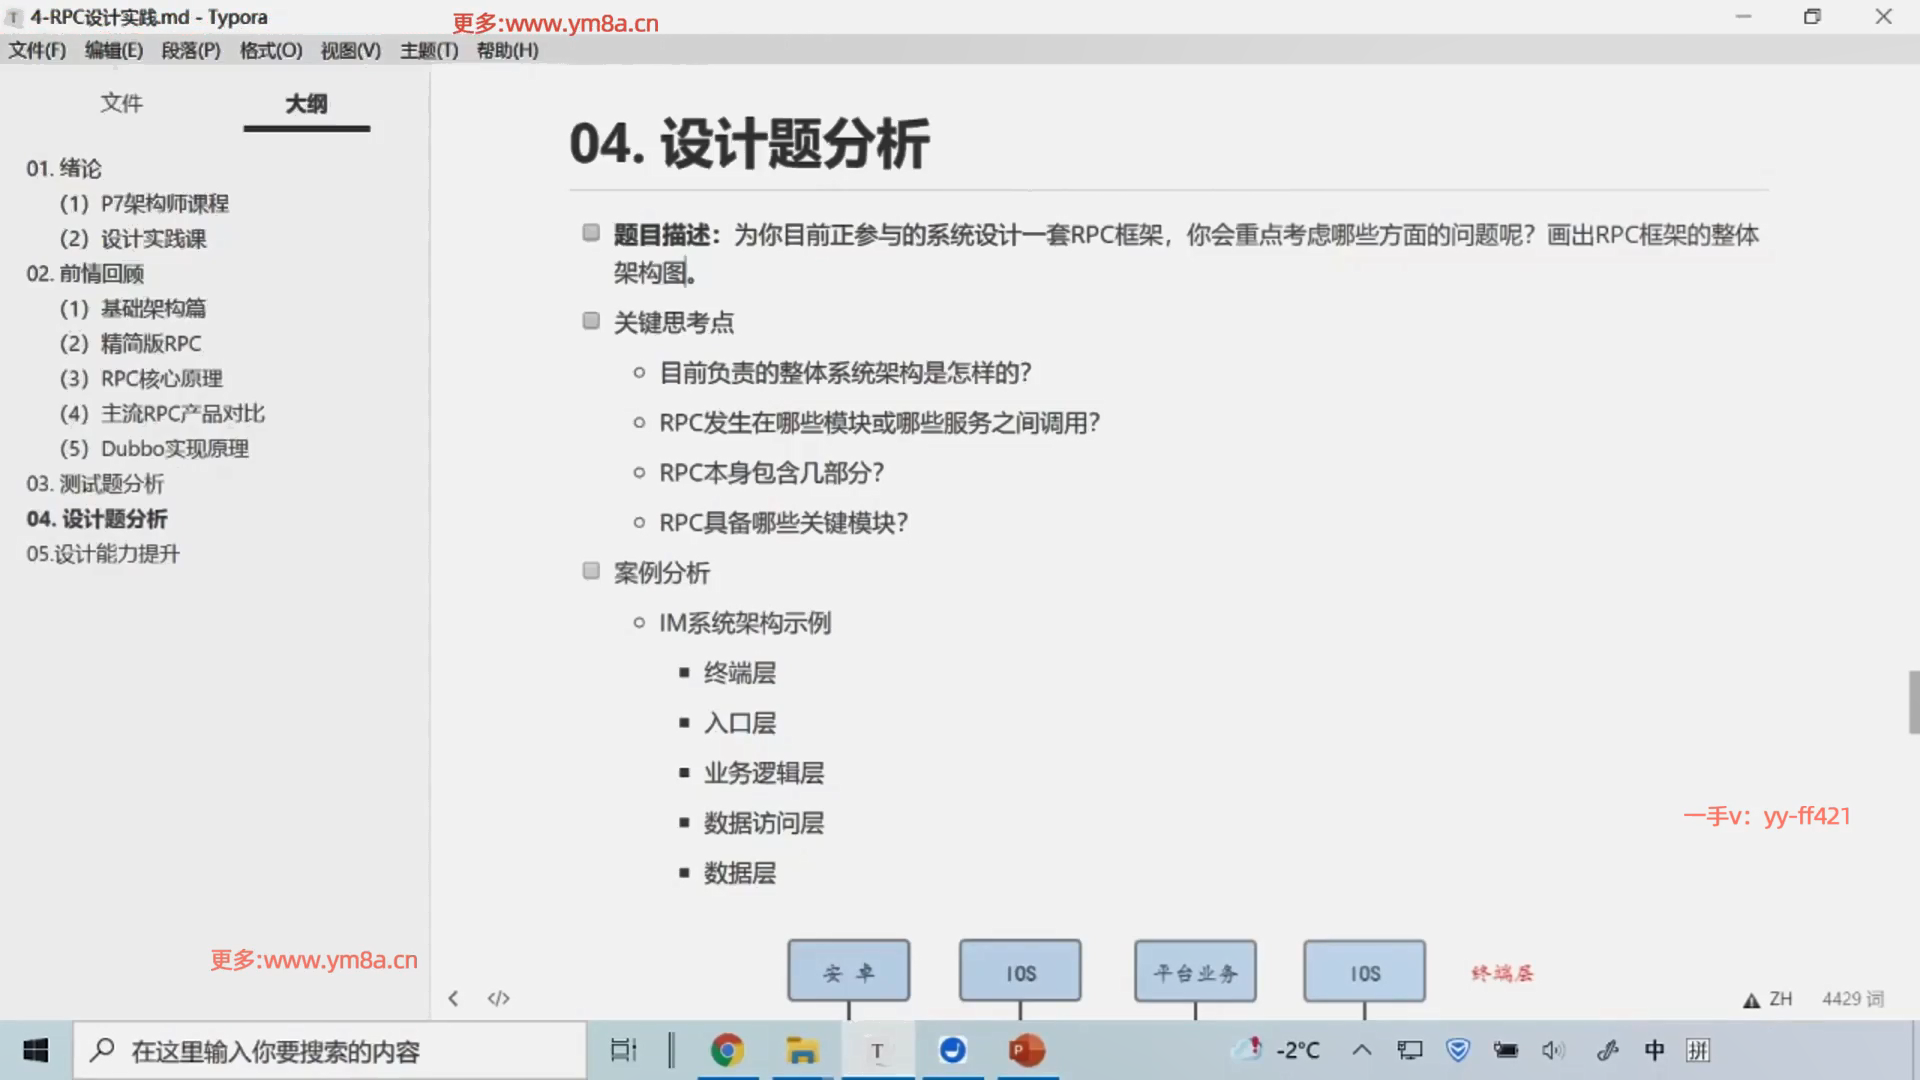Toggle source code mode icon

[x=498, y=998]
